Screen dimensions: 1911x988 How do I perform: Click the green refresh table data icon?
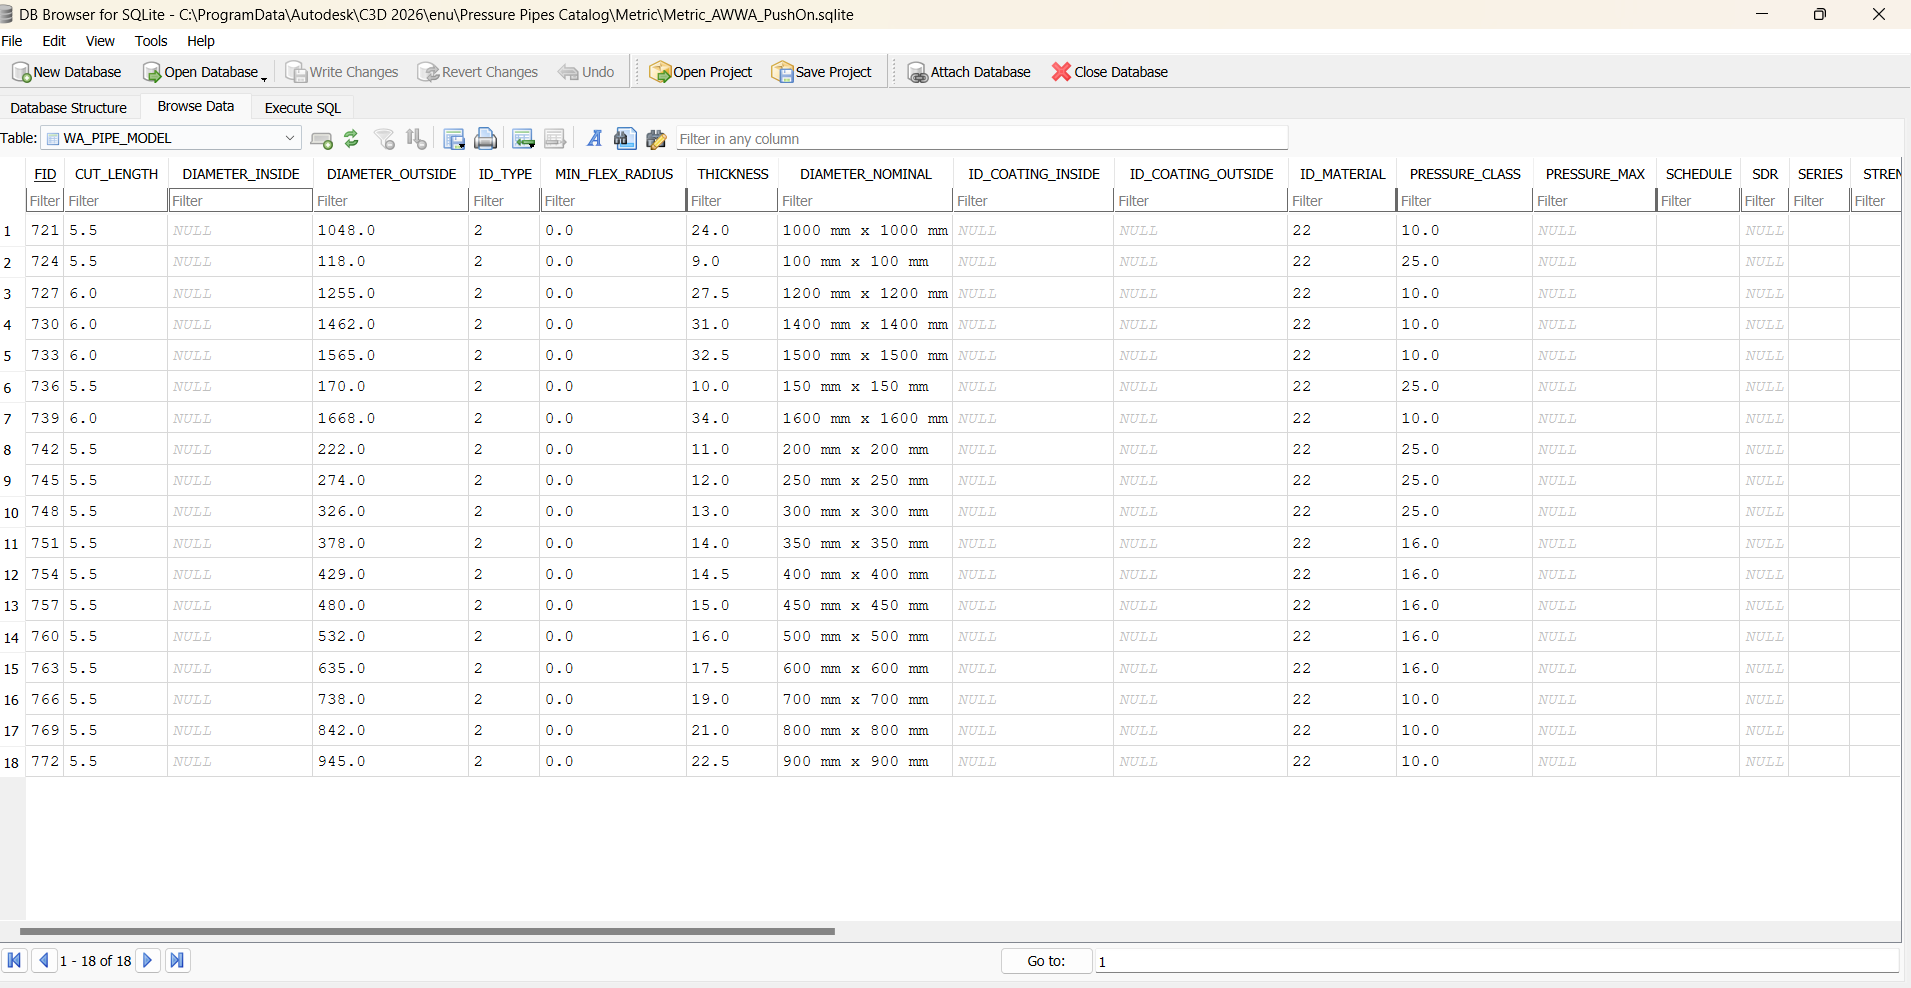point(351,139)
